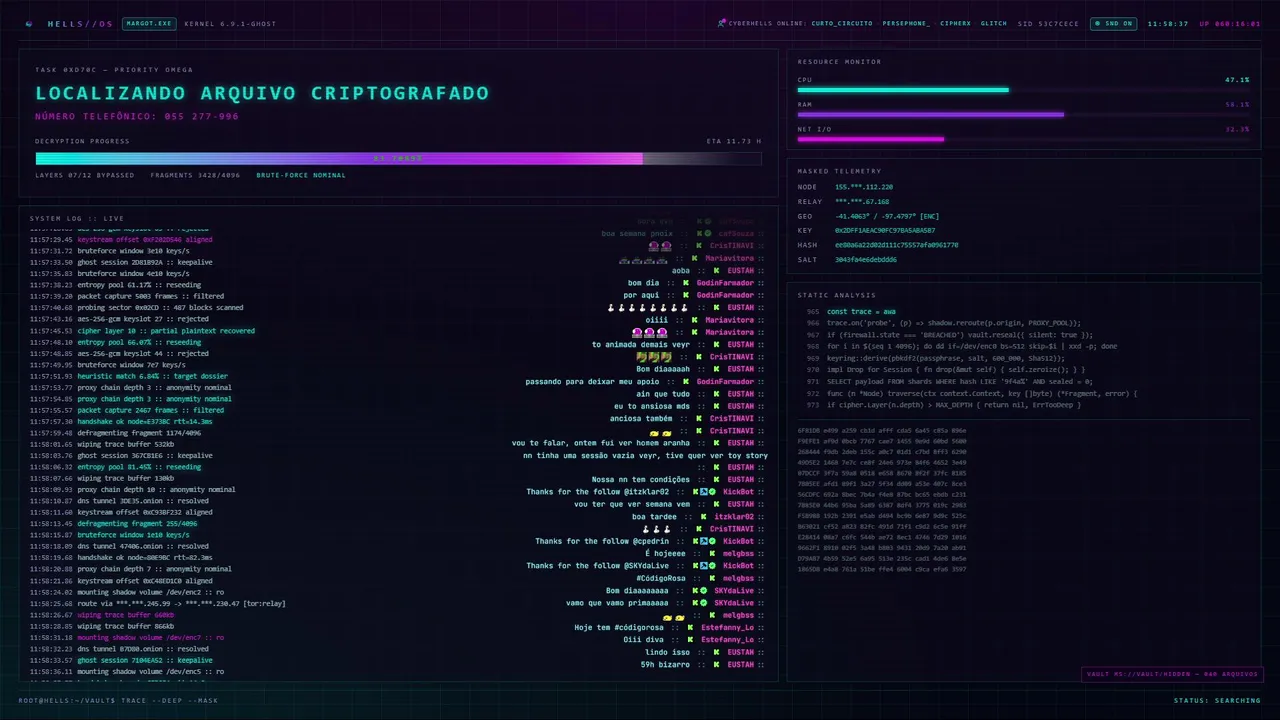Viewport: 1280px width, 720px height.
Task: Click chat message '59h bizarro'
Action: coord(665,664)
